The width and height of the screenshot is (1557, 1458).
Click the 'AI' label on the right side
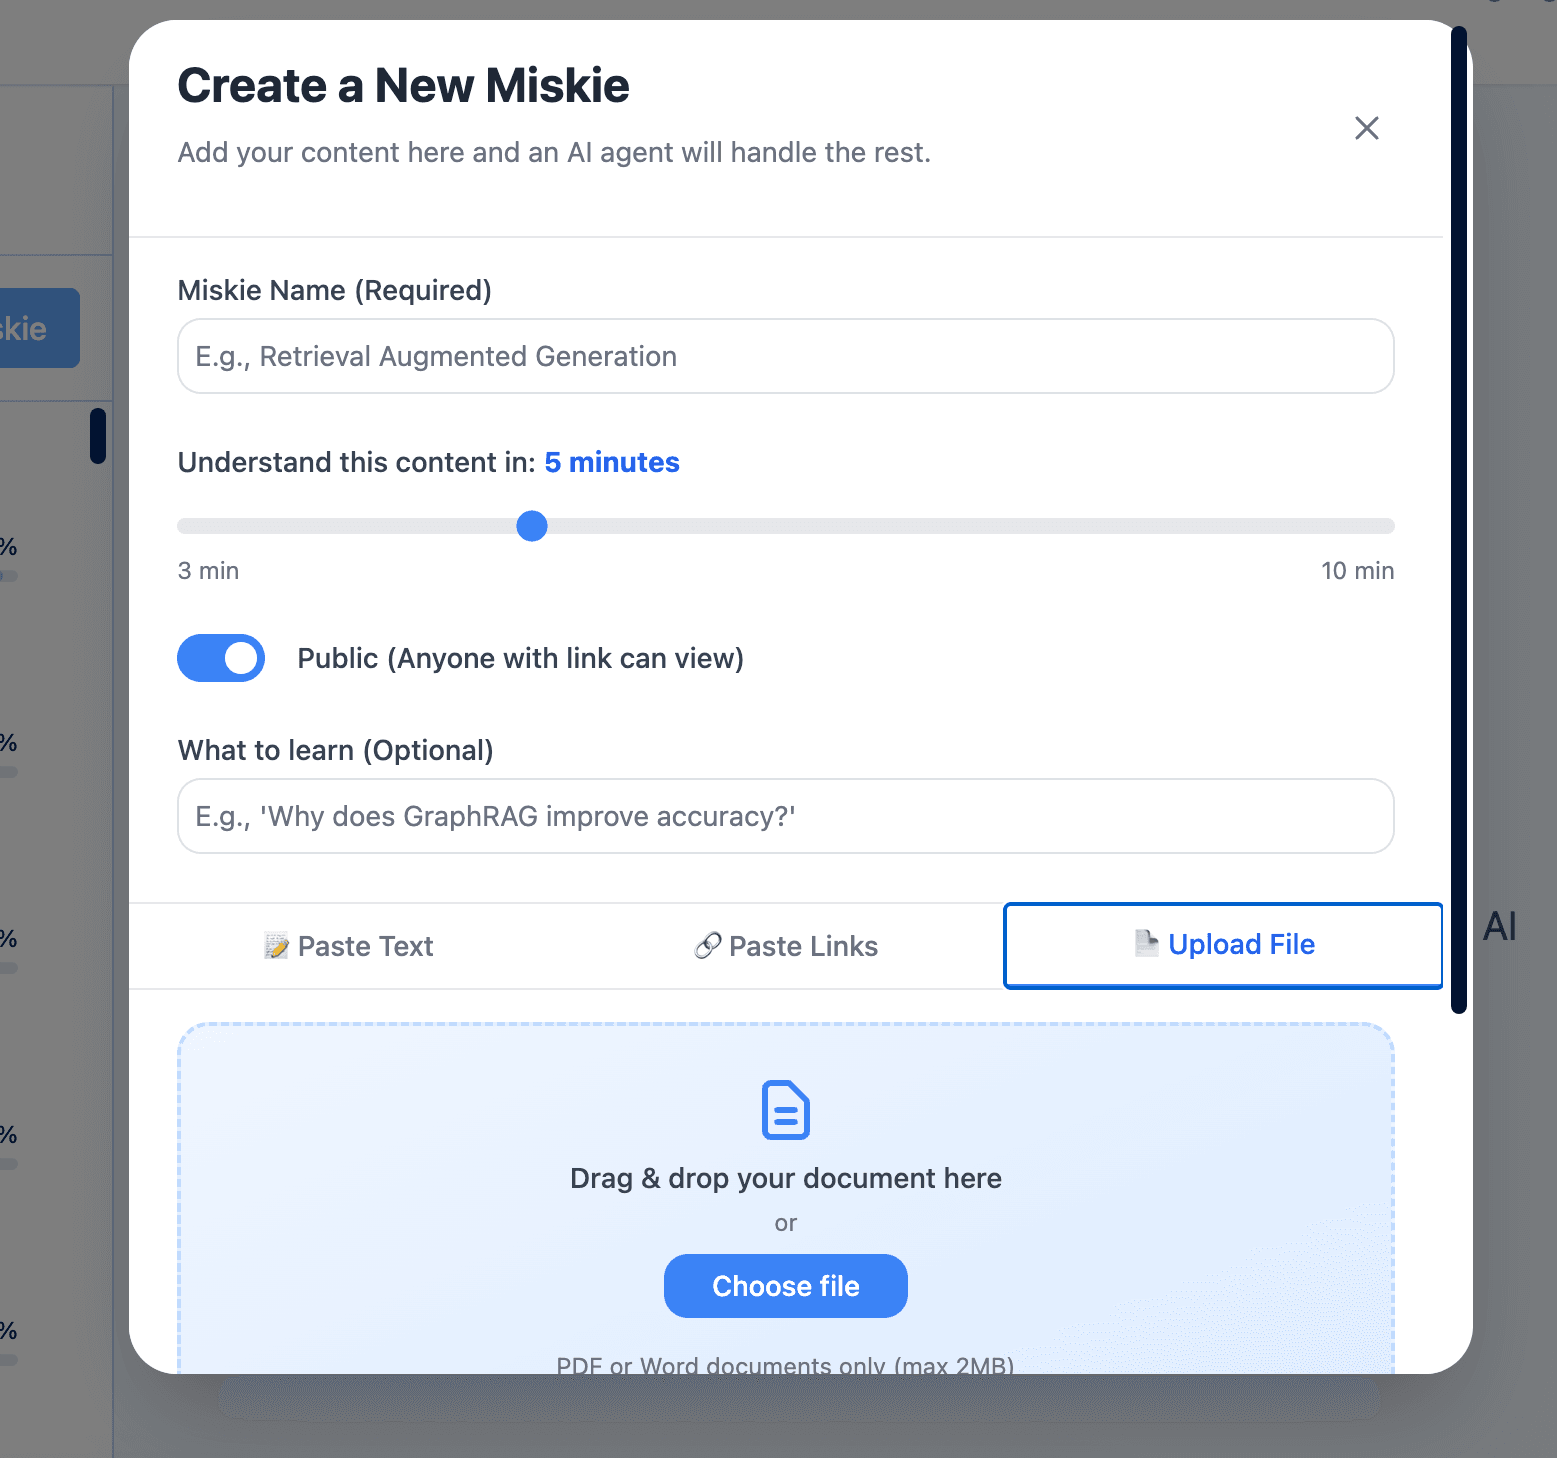click(1500, 926)
